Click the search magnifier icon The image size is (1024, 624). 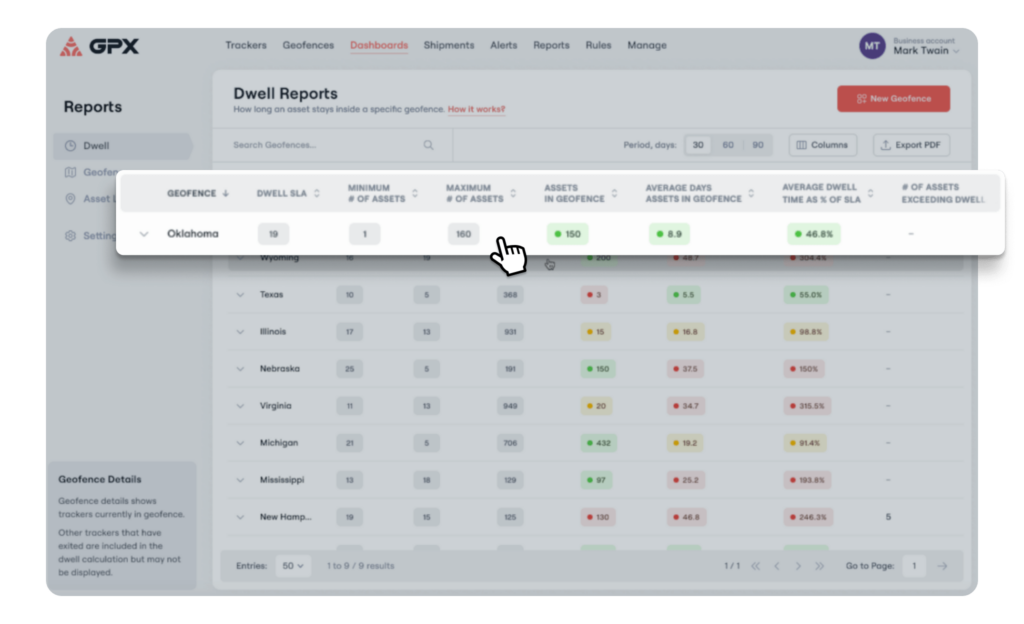[428, 145]
